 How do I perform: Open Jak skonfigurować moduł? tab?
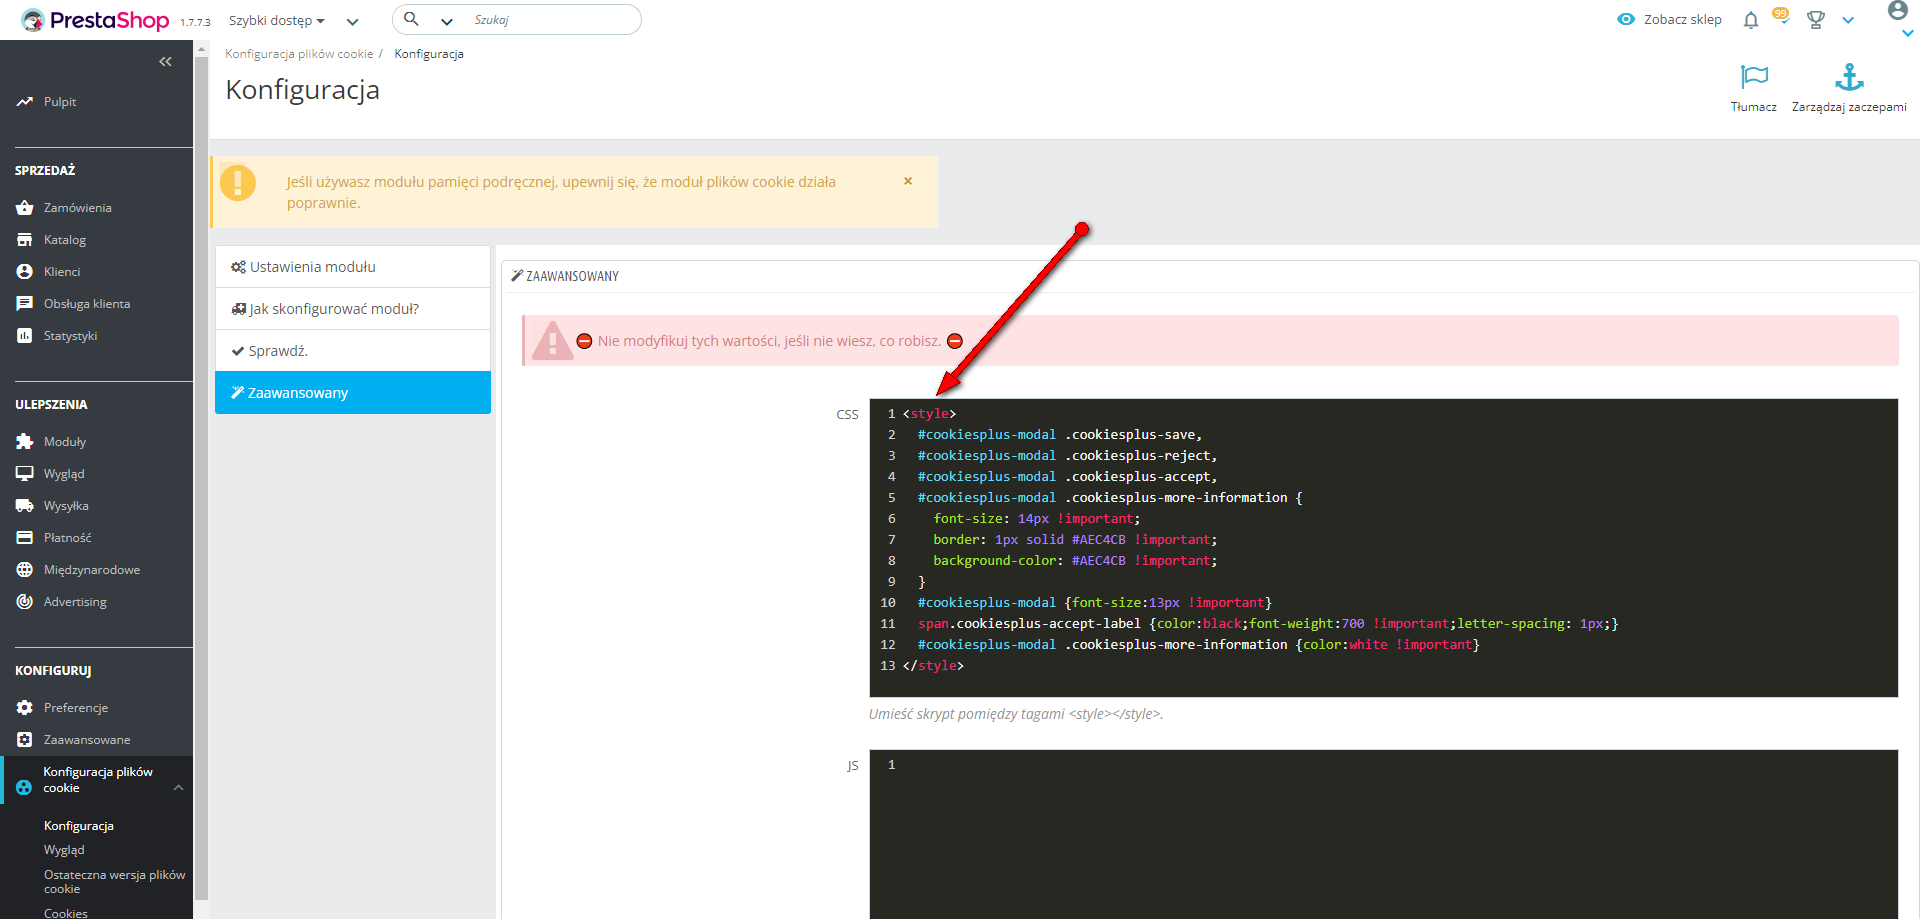[x=352, y=309]
